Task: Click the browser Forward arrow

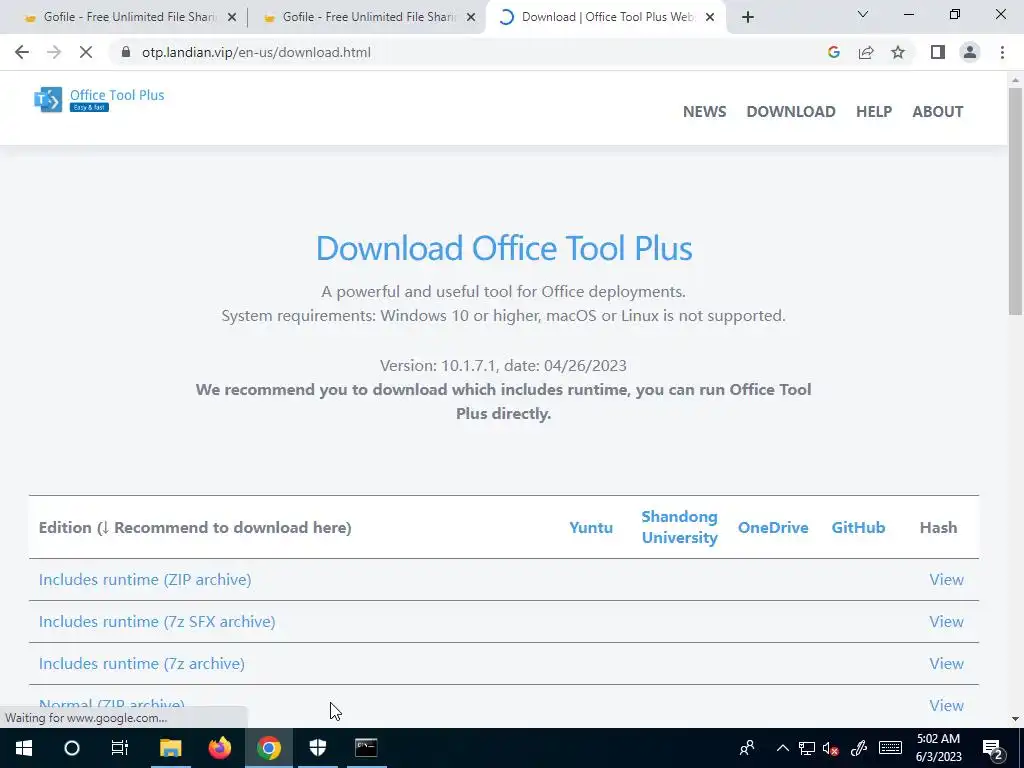Action: point(54,52)
